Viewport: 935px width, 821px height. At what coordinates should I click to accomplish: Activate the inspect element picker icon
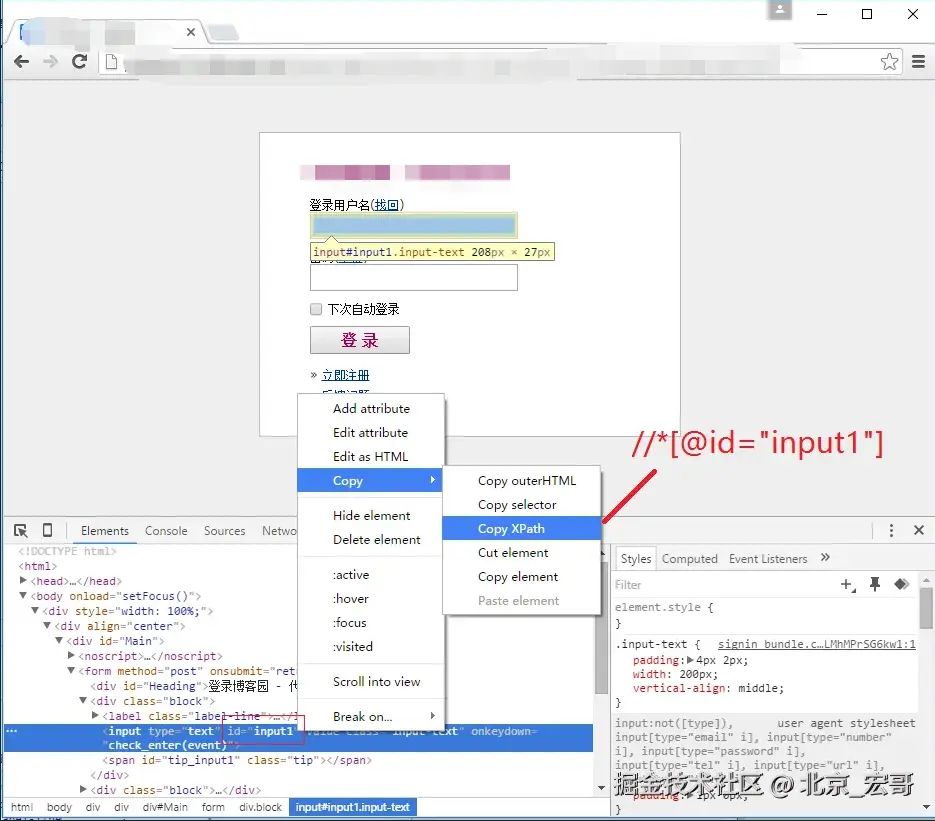[x=21, y=530]
